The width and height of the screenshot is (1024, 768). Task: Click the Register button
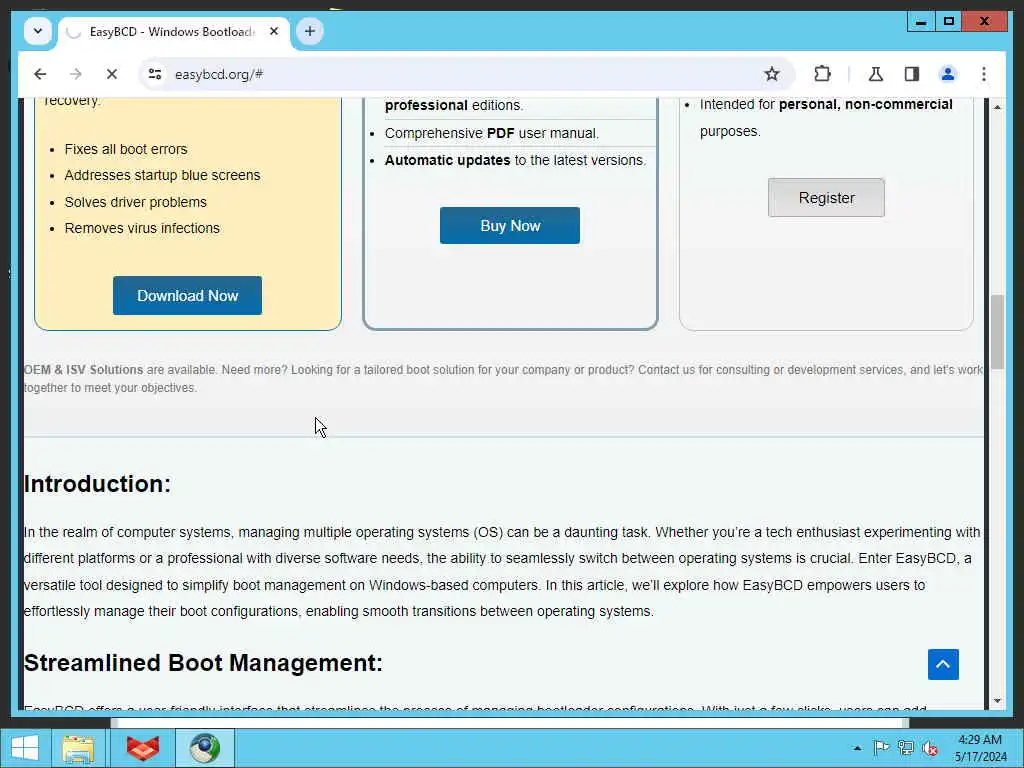point(826,198)
